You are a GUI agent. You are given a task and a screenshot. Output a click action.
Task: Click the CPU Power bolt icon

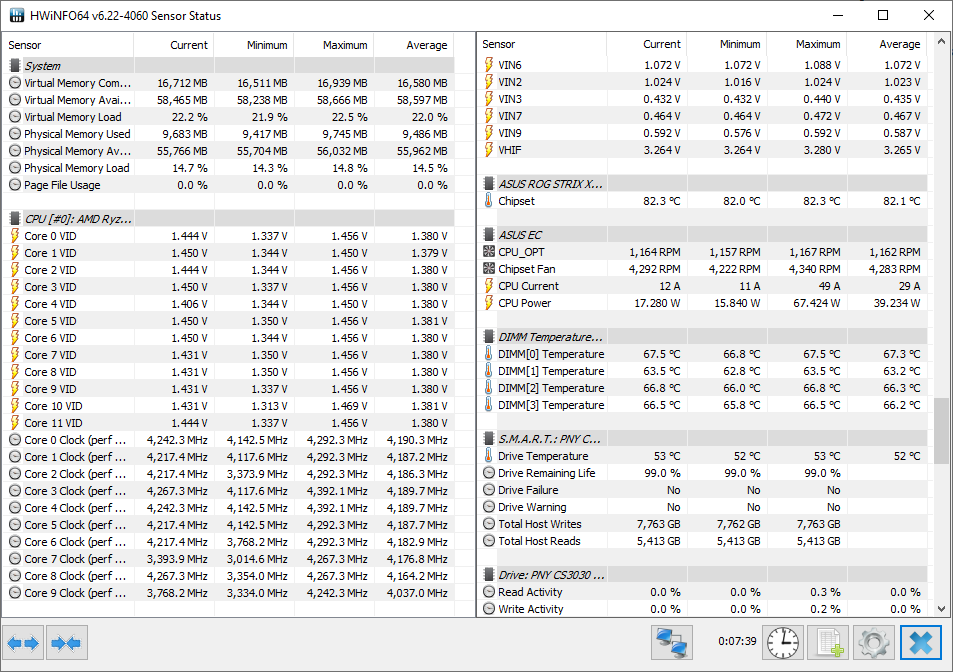pyautogui.click(x=489, y=303)
